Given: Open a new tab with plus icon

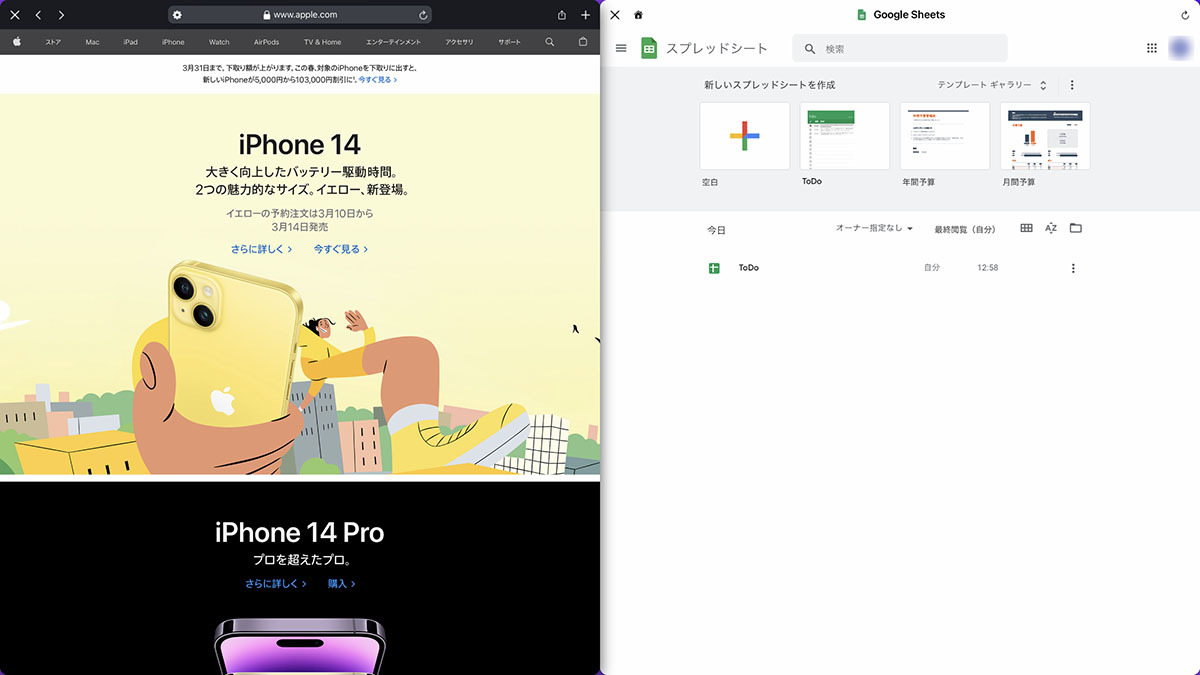Looking at the screenshot, I should click(x=586, y=15).
